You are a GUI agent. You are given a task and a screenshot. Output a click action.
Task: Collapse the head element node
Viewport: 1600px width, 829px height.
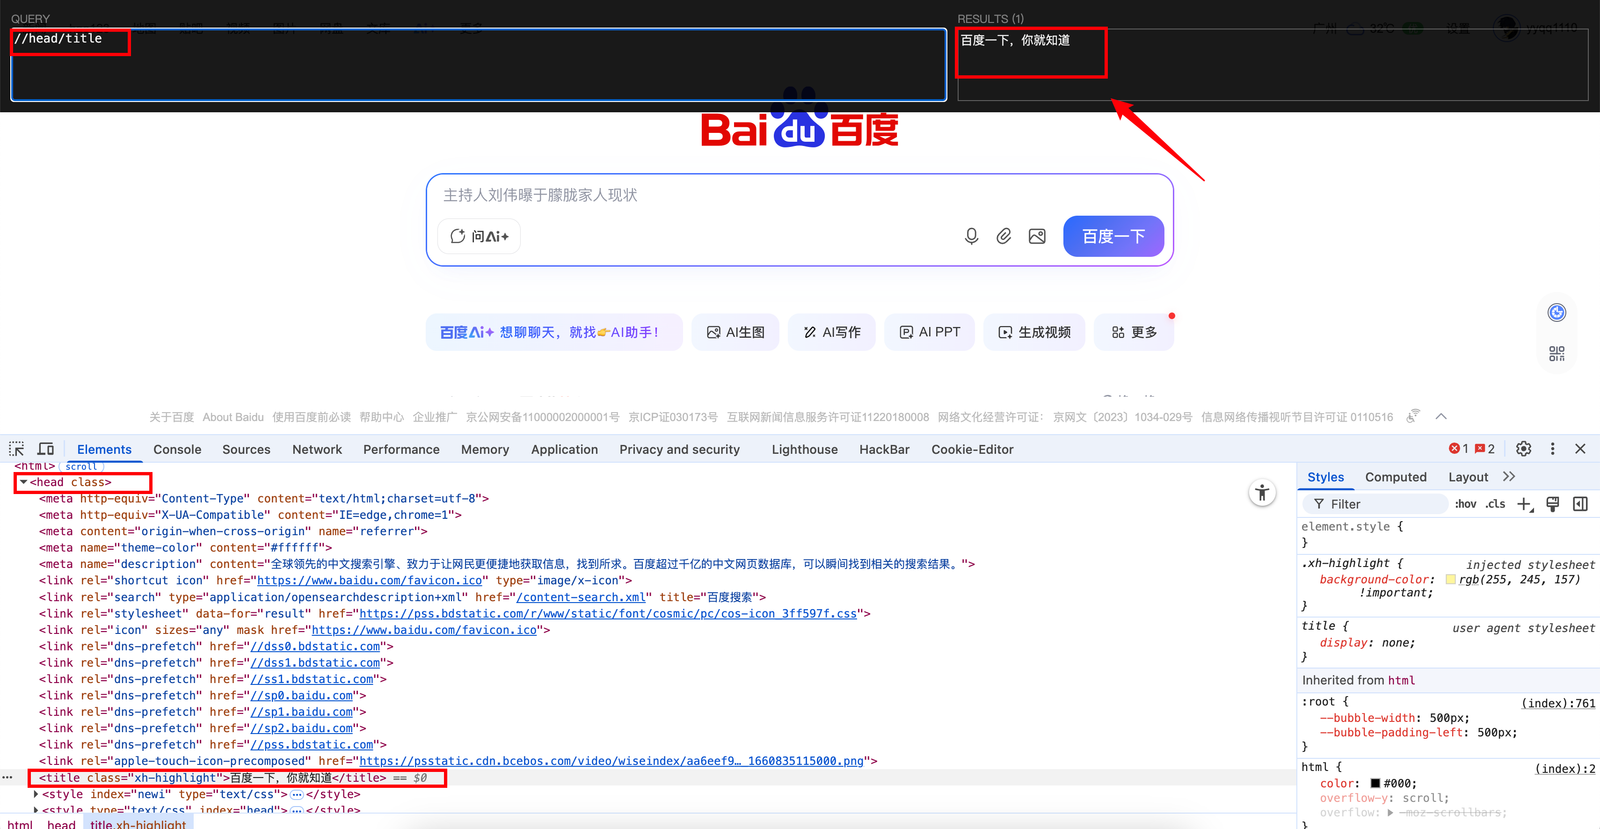pyautogui.click(x=23, y=482)
